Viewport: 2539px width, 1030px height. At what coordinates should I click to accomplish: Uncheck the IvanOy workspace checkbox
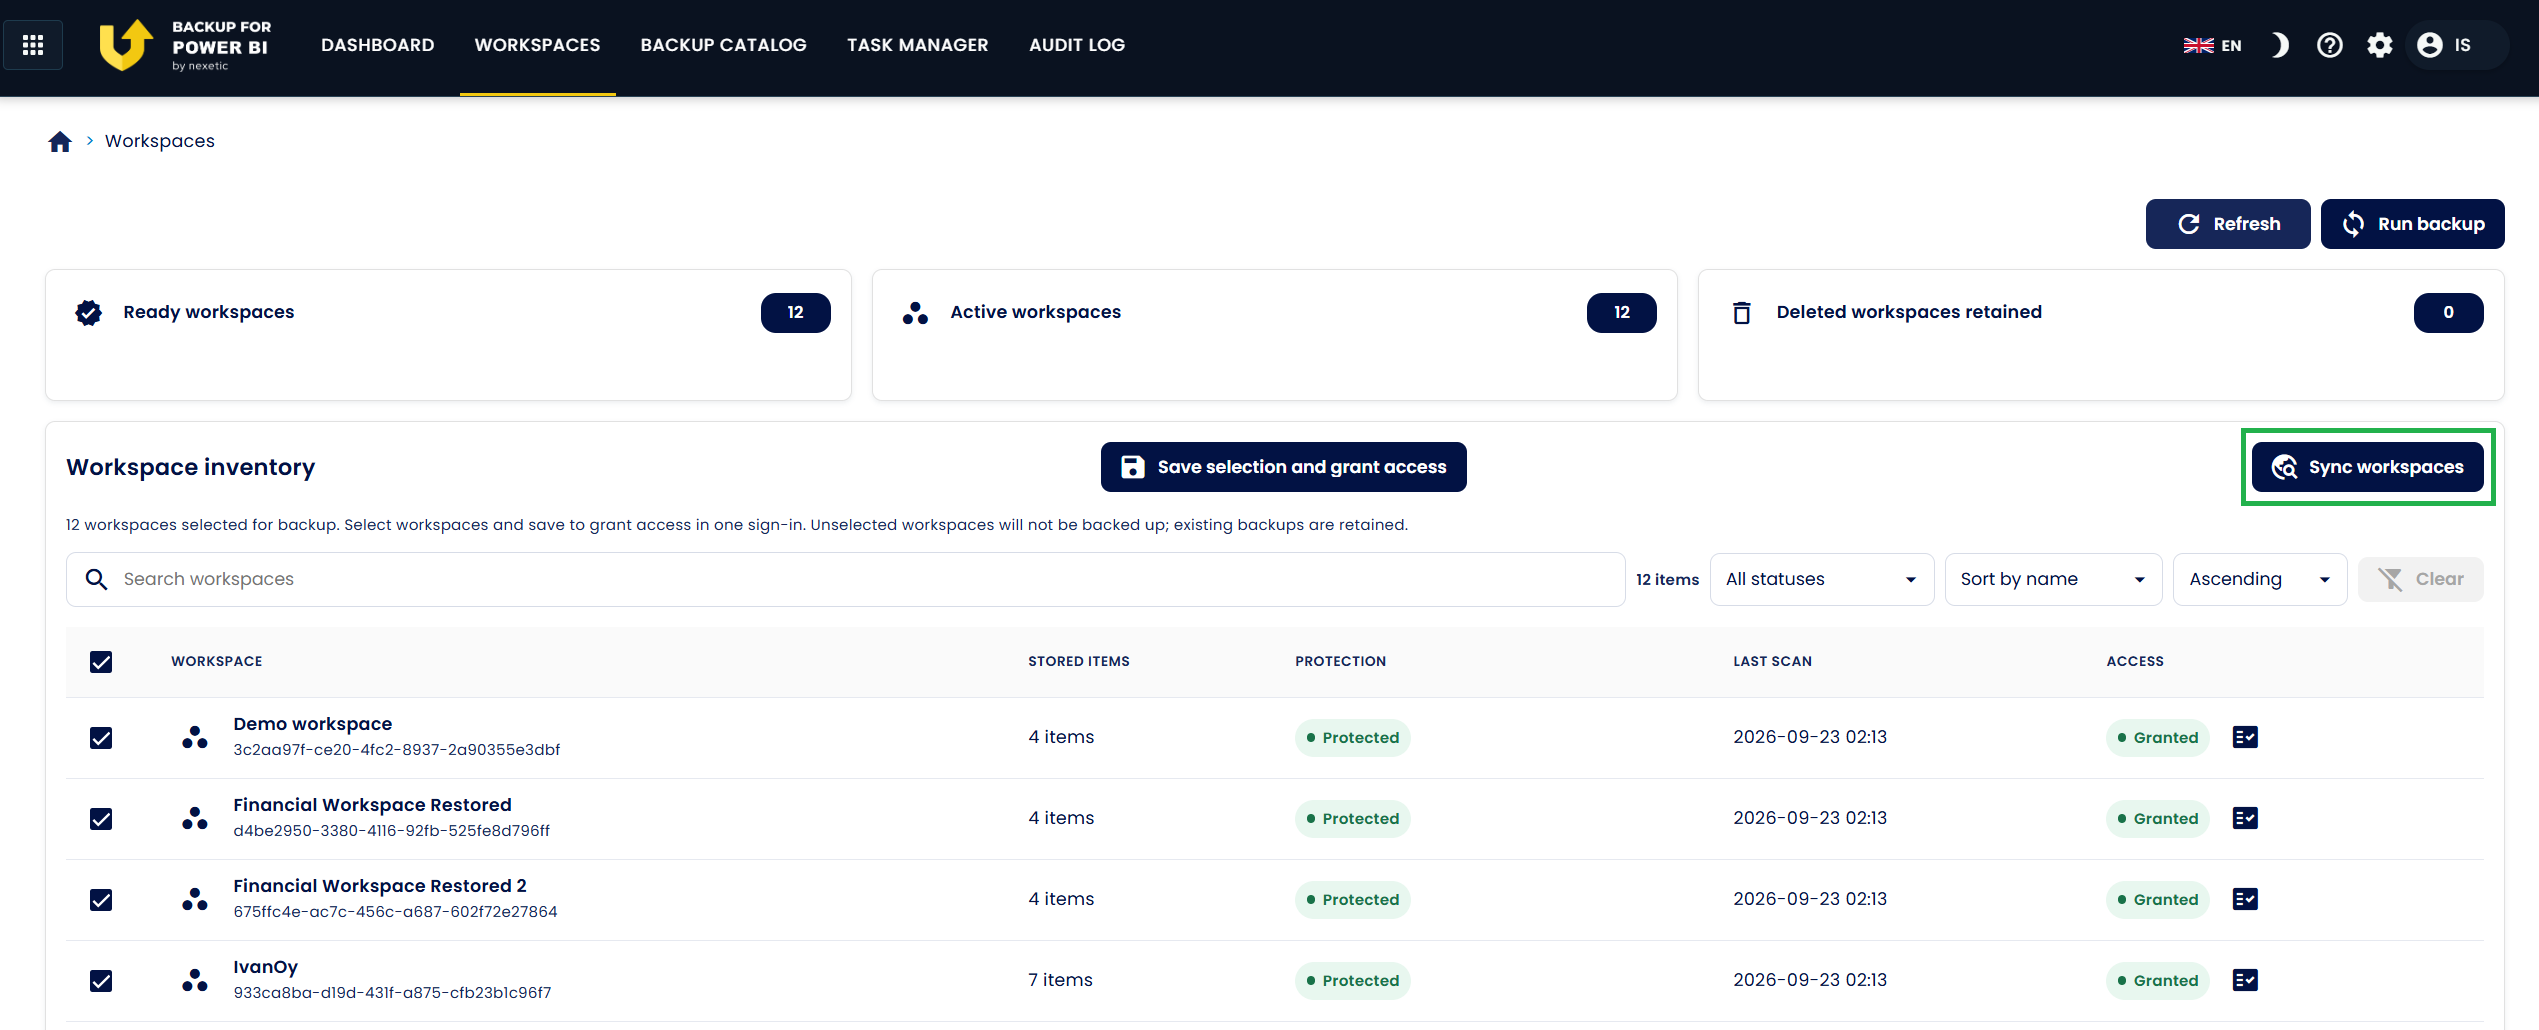101,981
